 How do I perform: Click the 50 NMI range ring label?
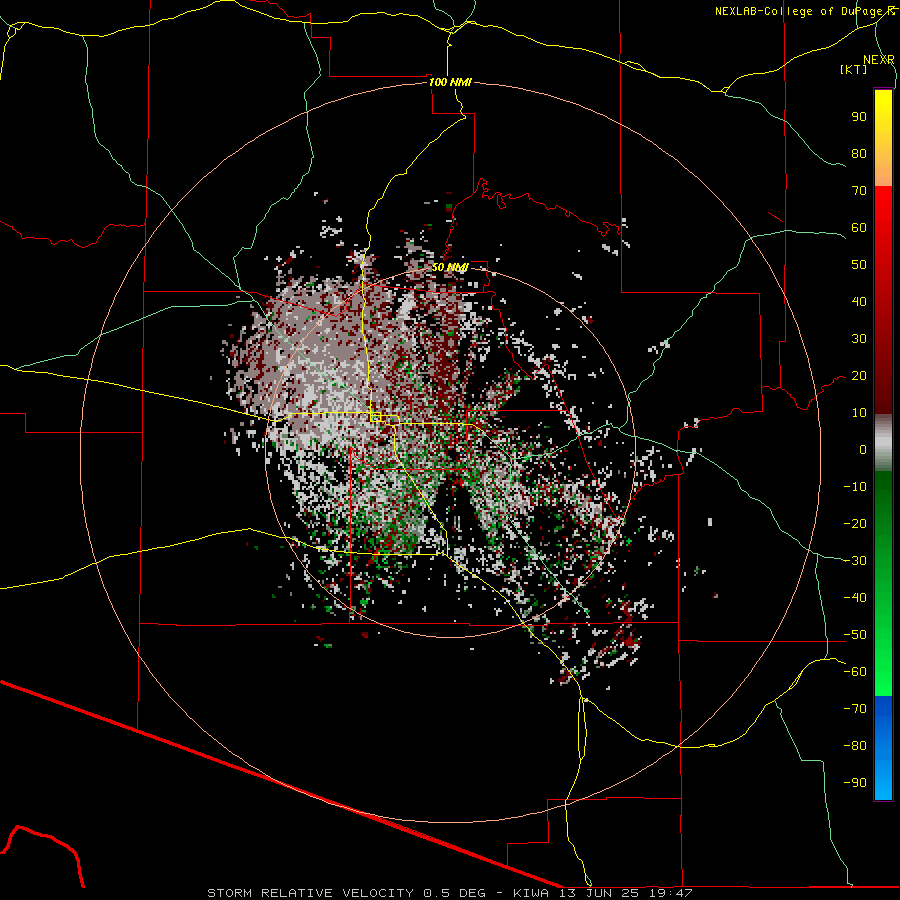450,267
